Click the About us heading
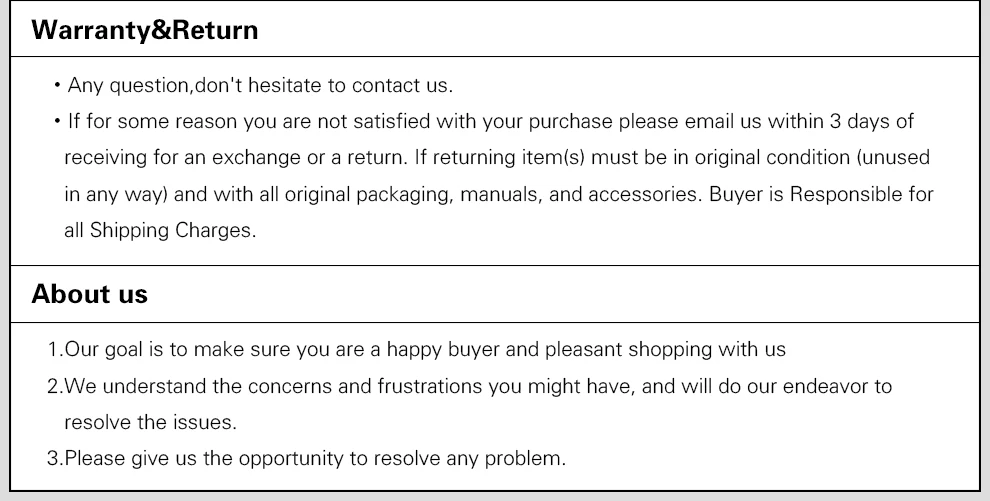Screen dimensions: 990x501 pos(89,294)
